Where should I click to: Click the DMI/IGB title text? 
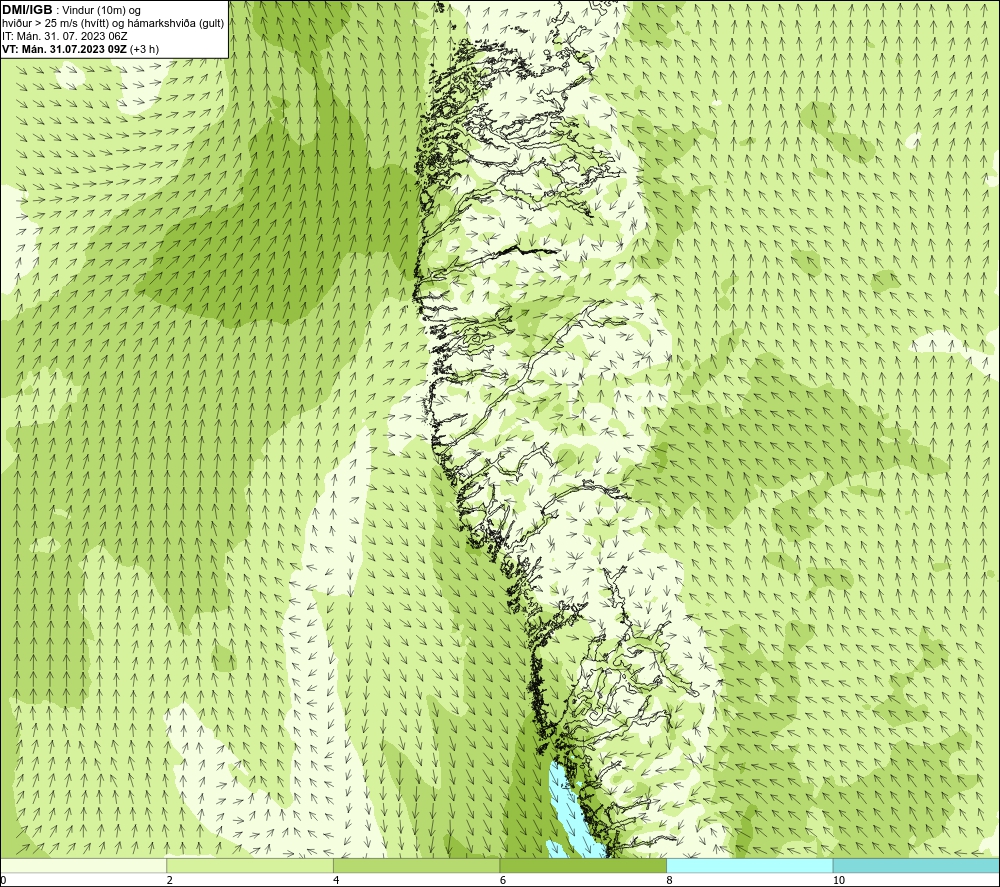pyautogui.click(x=27, y=10)
